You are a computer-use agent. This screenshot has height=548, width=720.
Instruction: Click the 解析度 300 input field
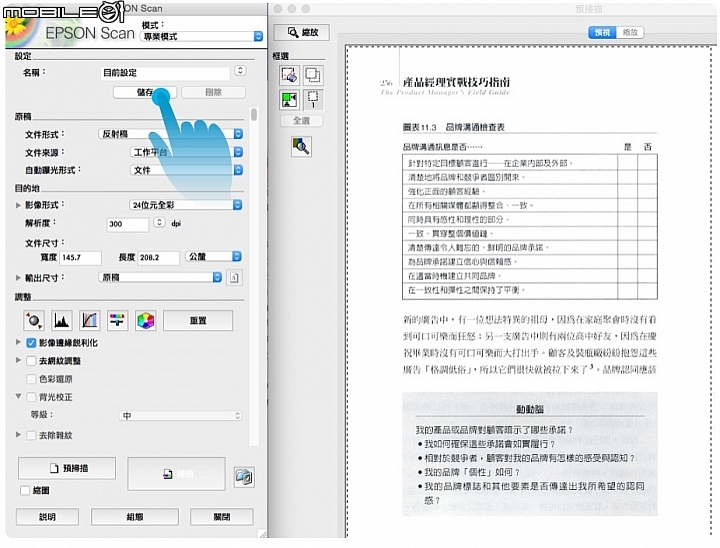128,224
